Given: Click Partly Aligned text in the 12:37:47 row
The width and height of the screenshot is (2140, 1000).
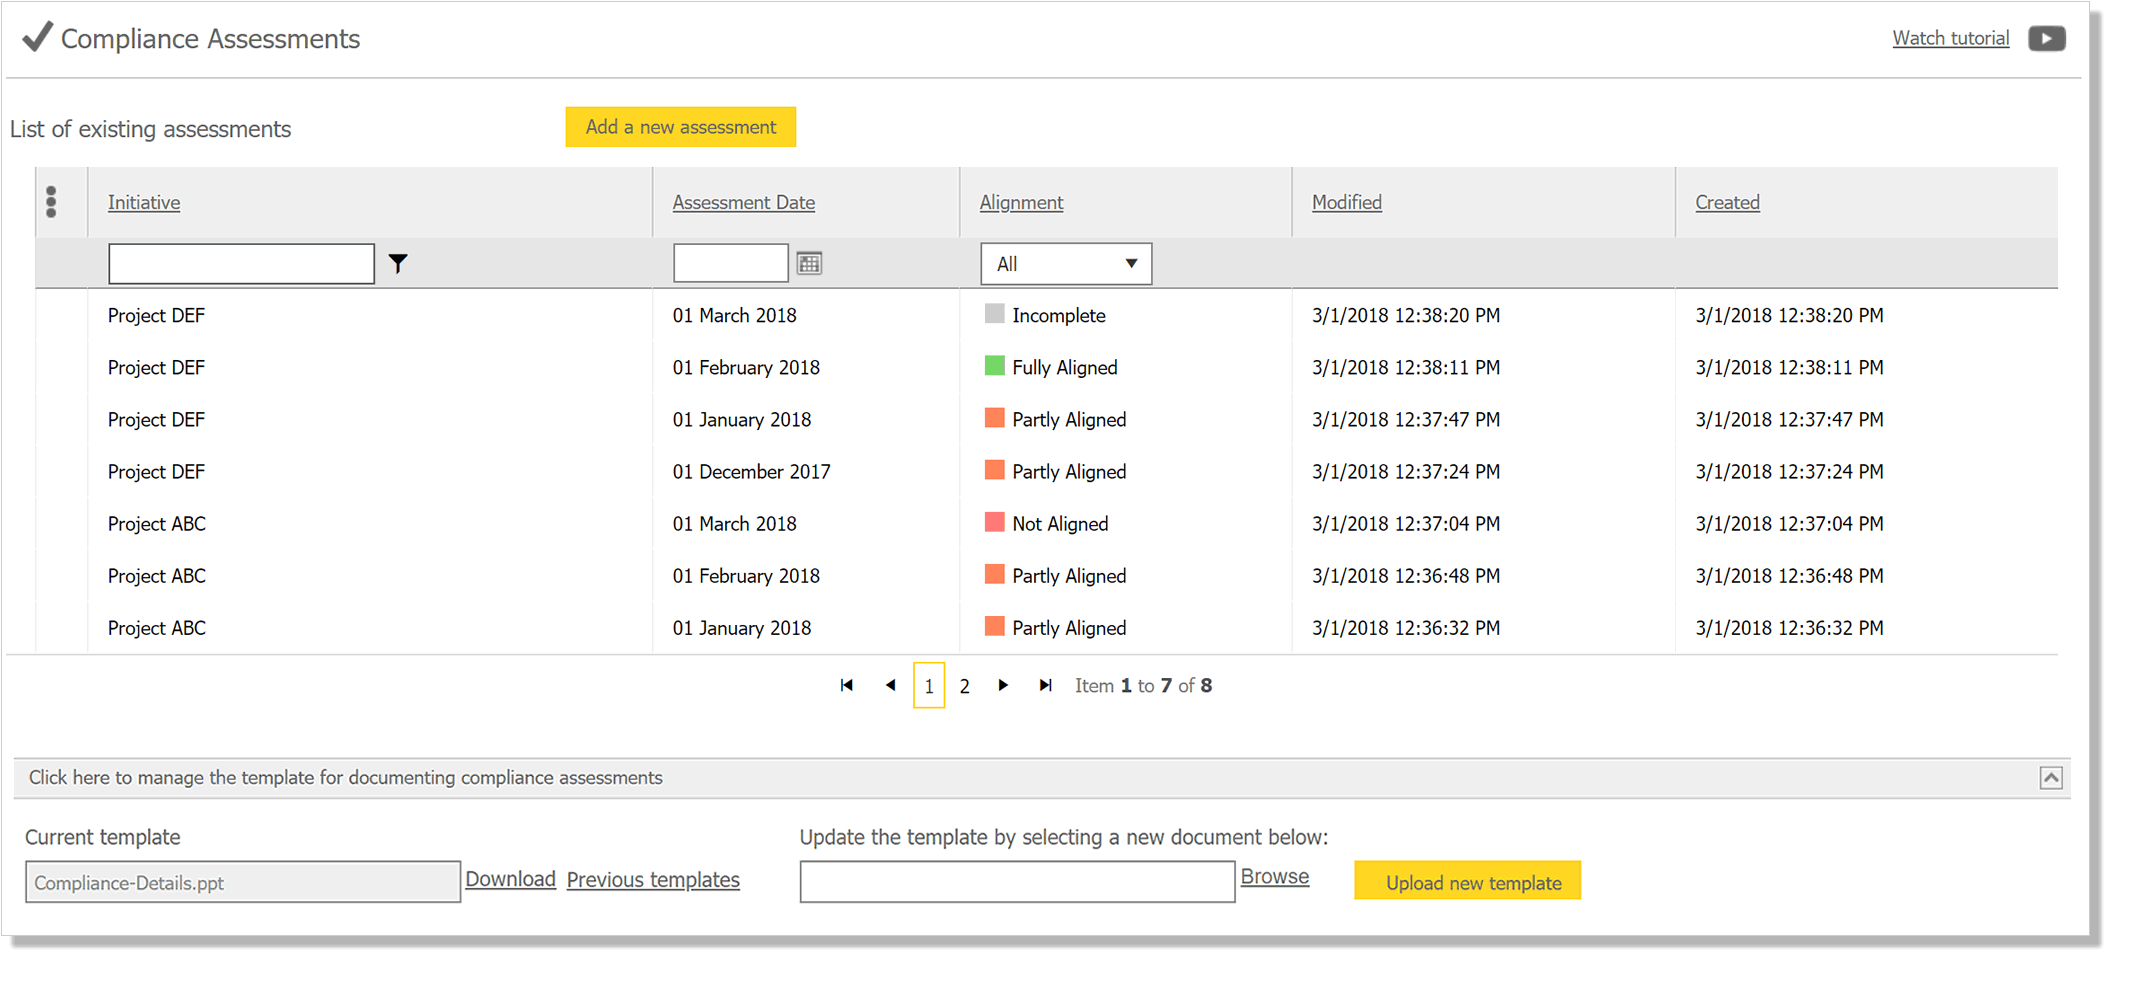Looking at the screenshot, I should (x=1069, y=419).
